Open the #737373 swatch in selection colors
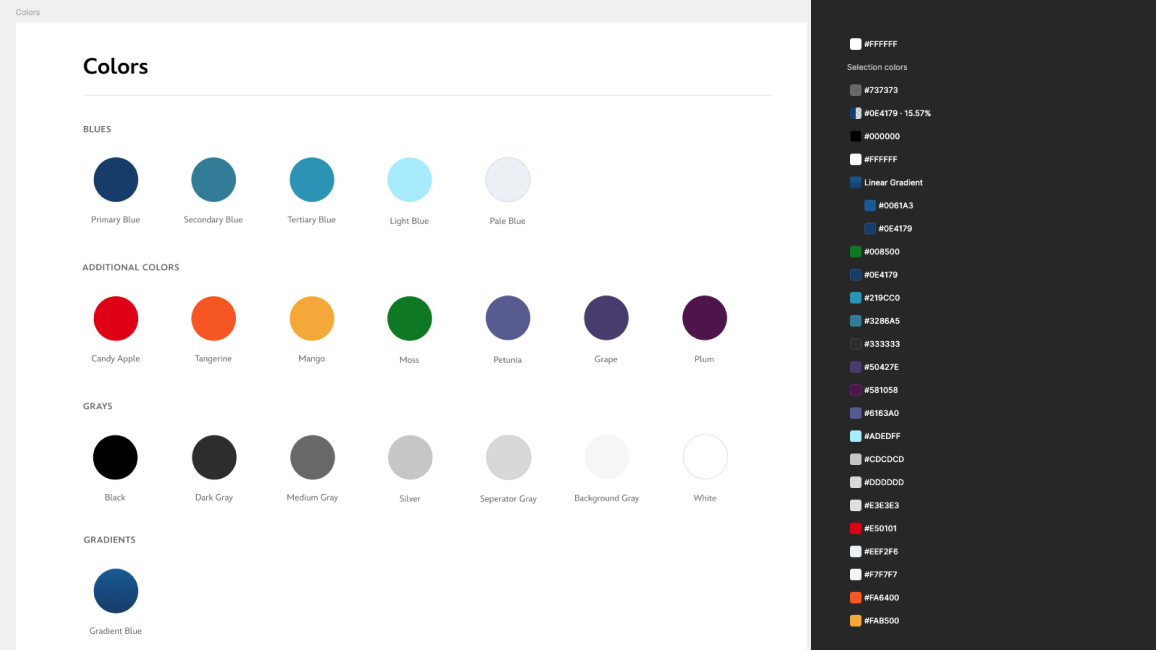The height and width of the screenshot is (650, 1156). click(856, 90)
